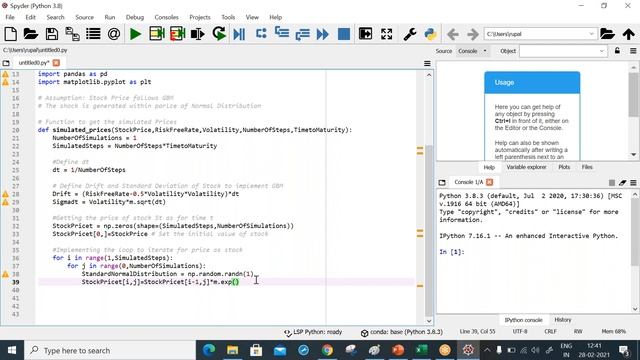Open the Debug menu
The image size is (640, 360).
click(x=135, y=17)
